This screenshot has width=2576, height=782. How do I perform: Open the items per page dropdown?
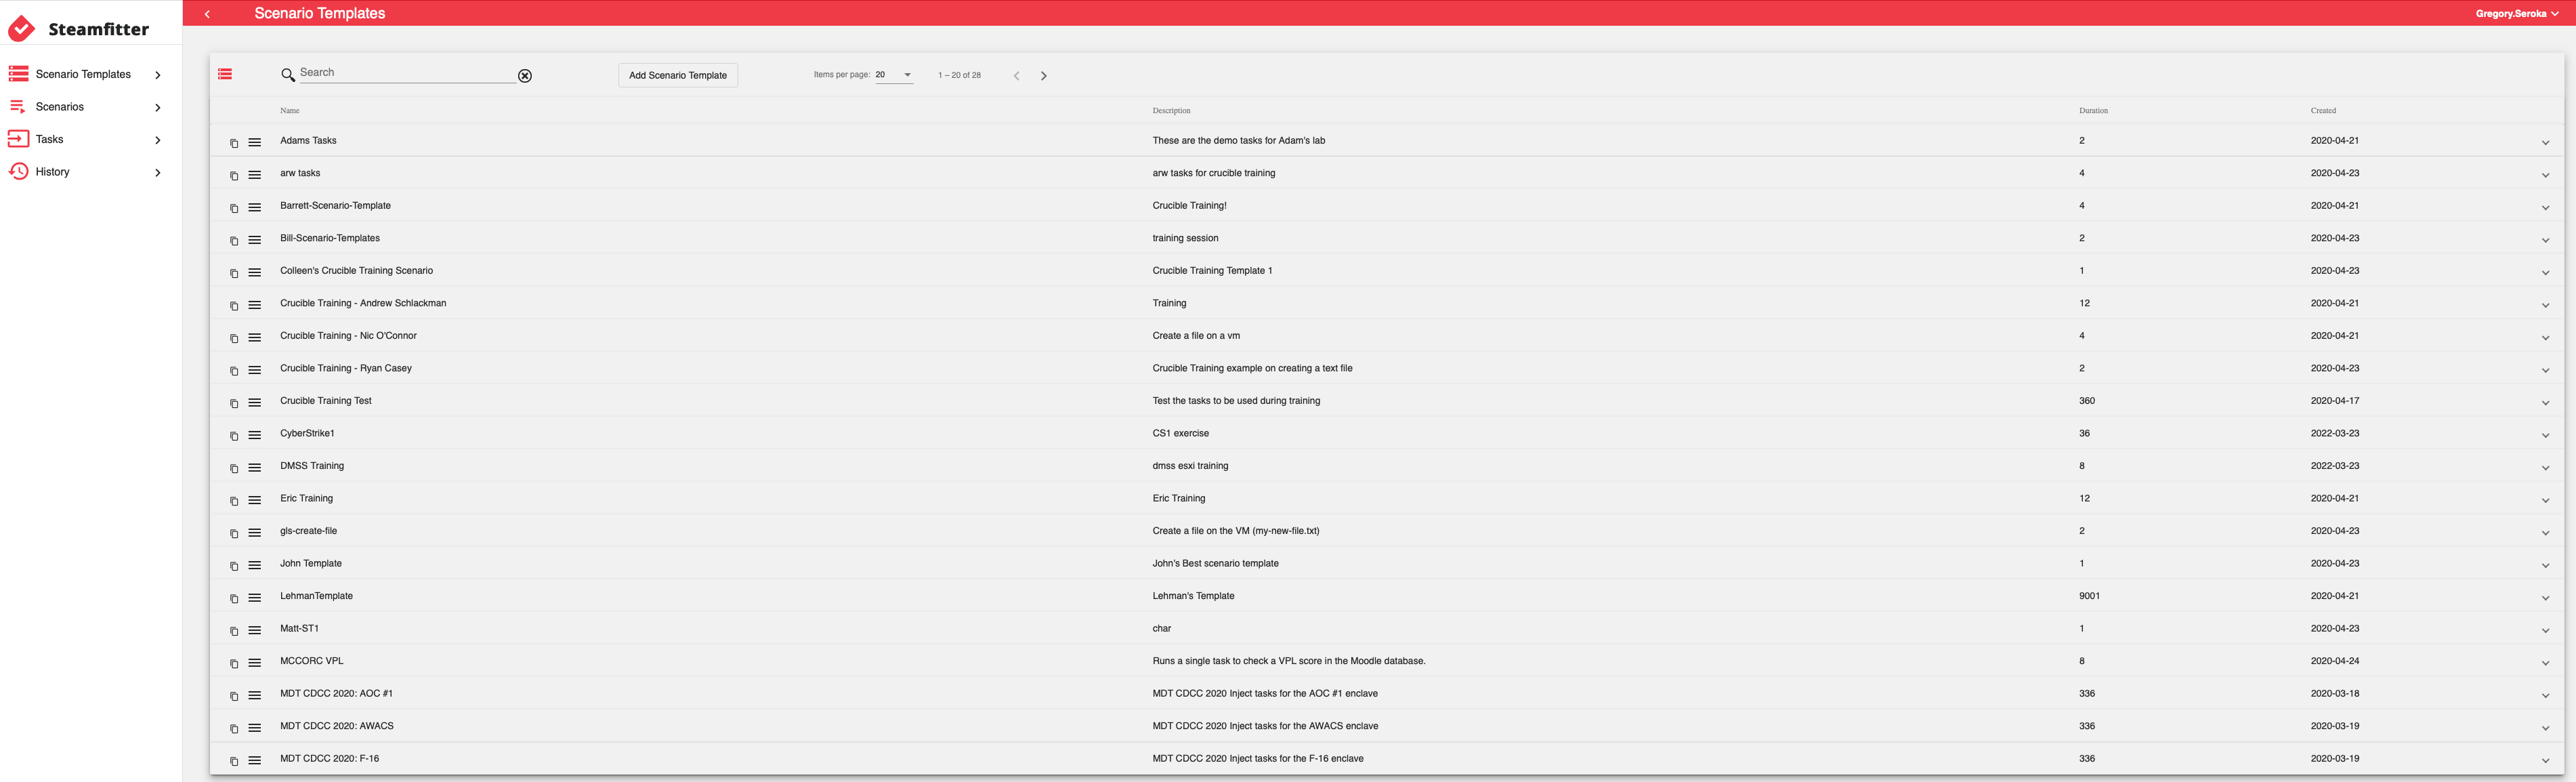pyautogui.click(x=894, y=75)
